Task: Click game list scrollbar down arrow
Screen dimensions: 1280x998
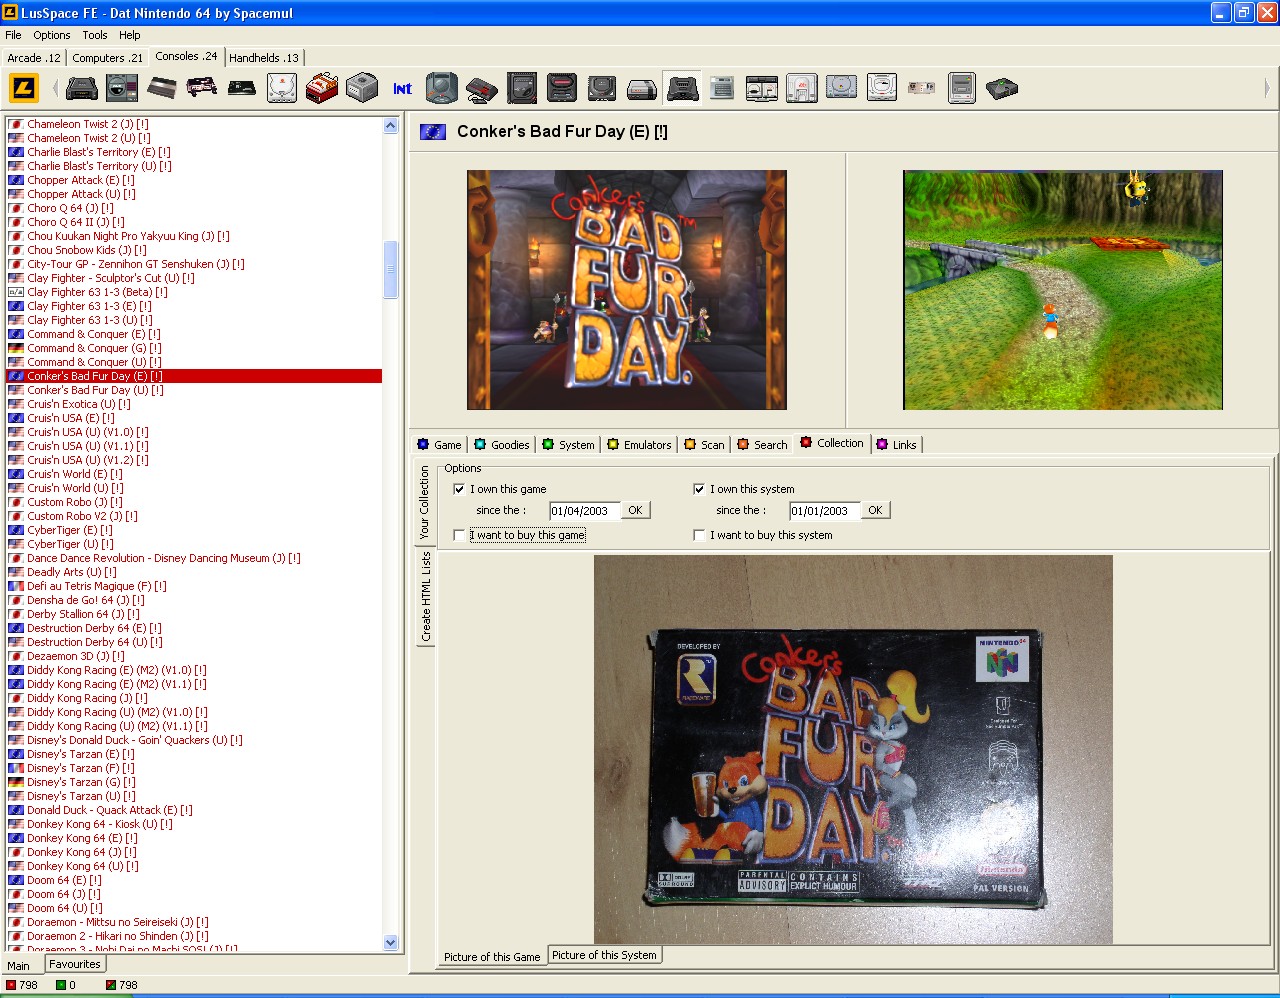Action: [391, 942]
